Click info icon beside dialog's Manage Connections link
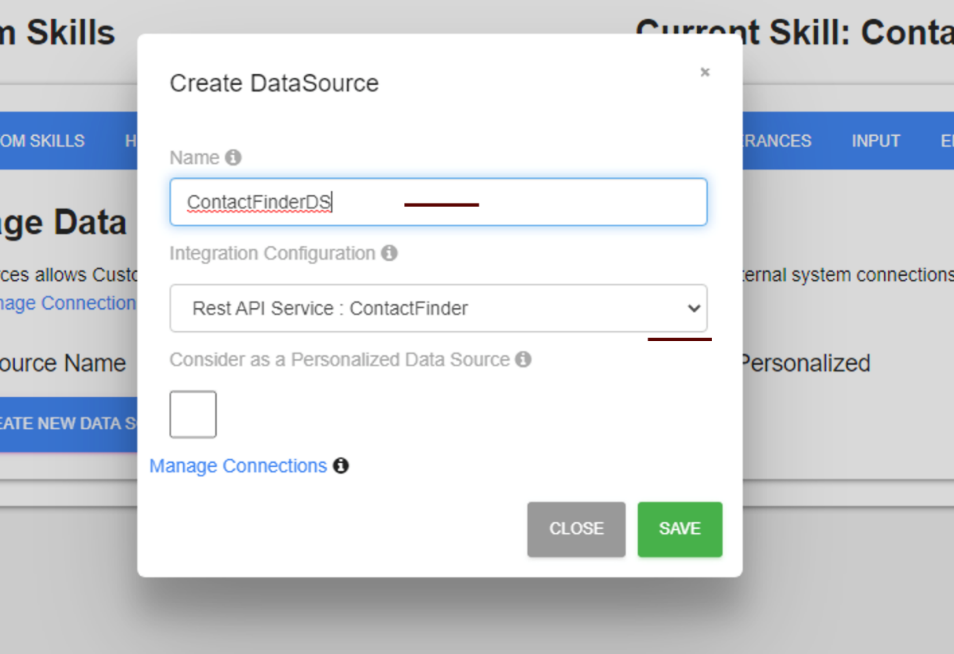Image resolution: width=954 pixels, height=654 pixels. (341, 466)
